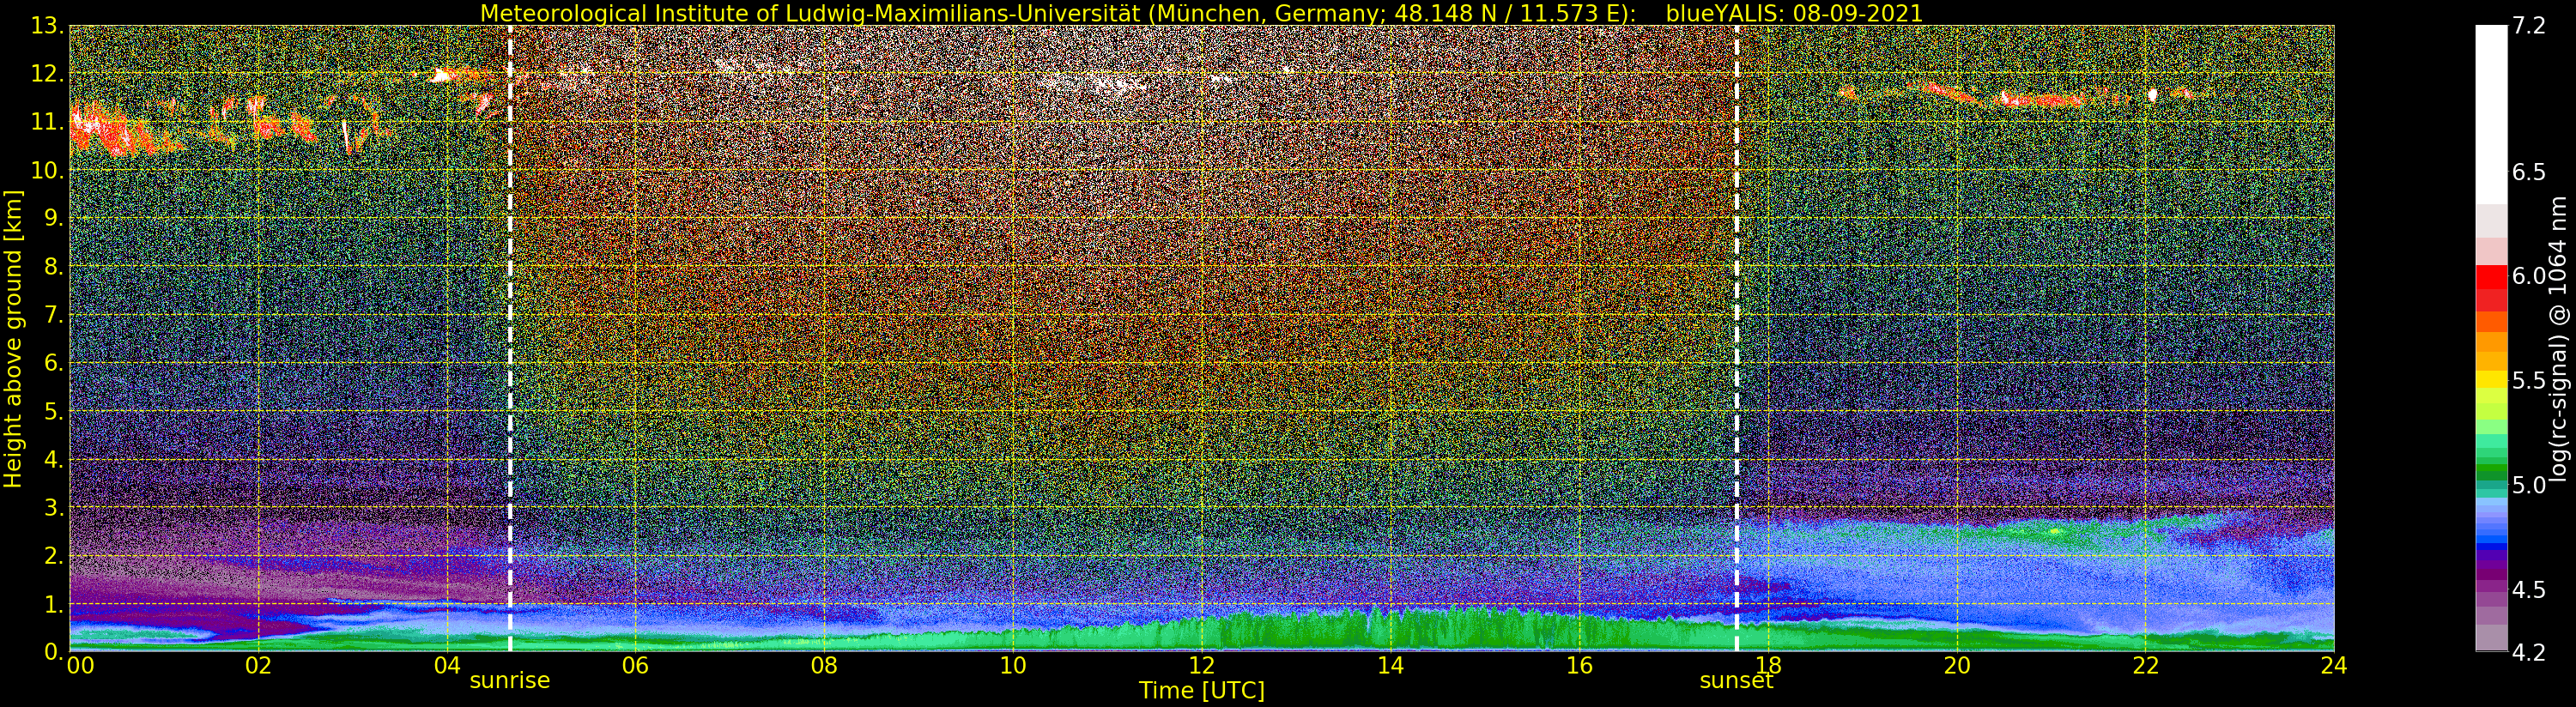Click the time axis tick label '24'
Screen dimensions: 2576x707
[x=2334, y=665]
